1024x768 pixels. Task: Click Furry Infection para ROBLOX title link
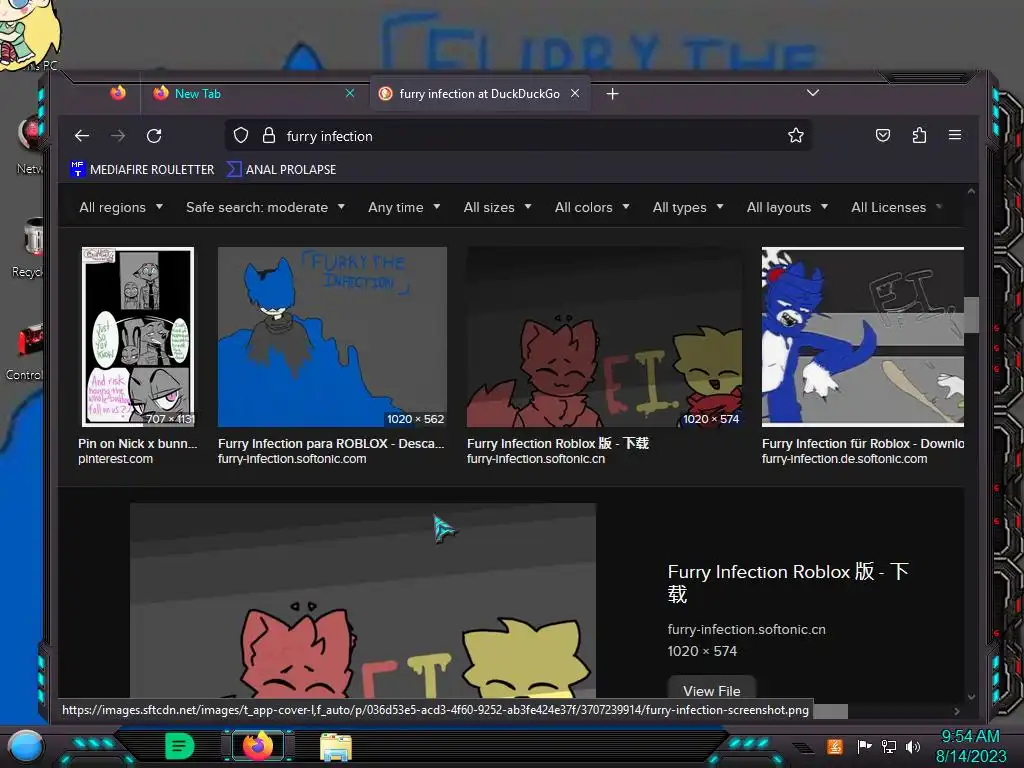(331, 443)
